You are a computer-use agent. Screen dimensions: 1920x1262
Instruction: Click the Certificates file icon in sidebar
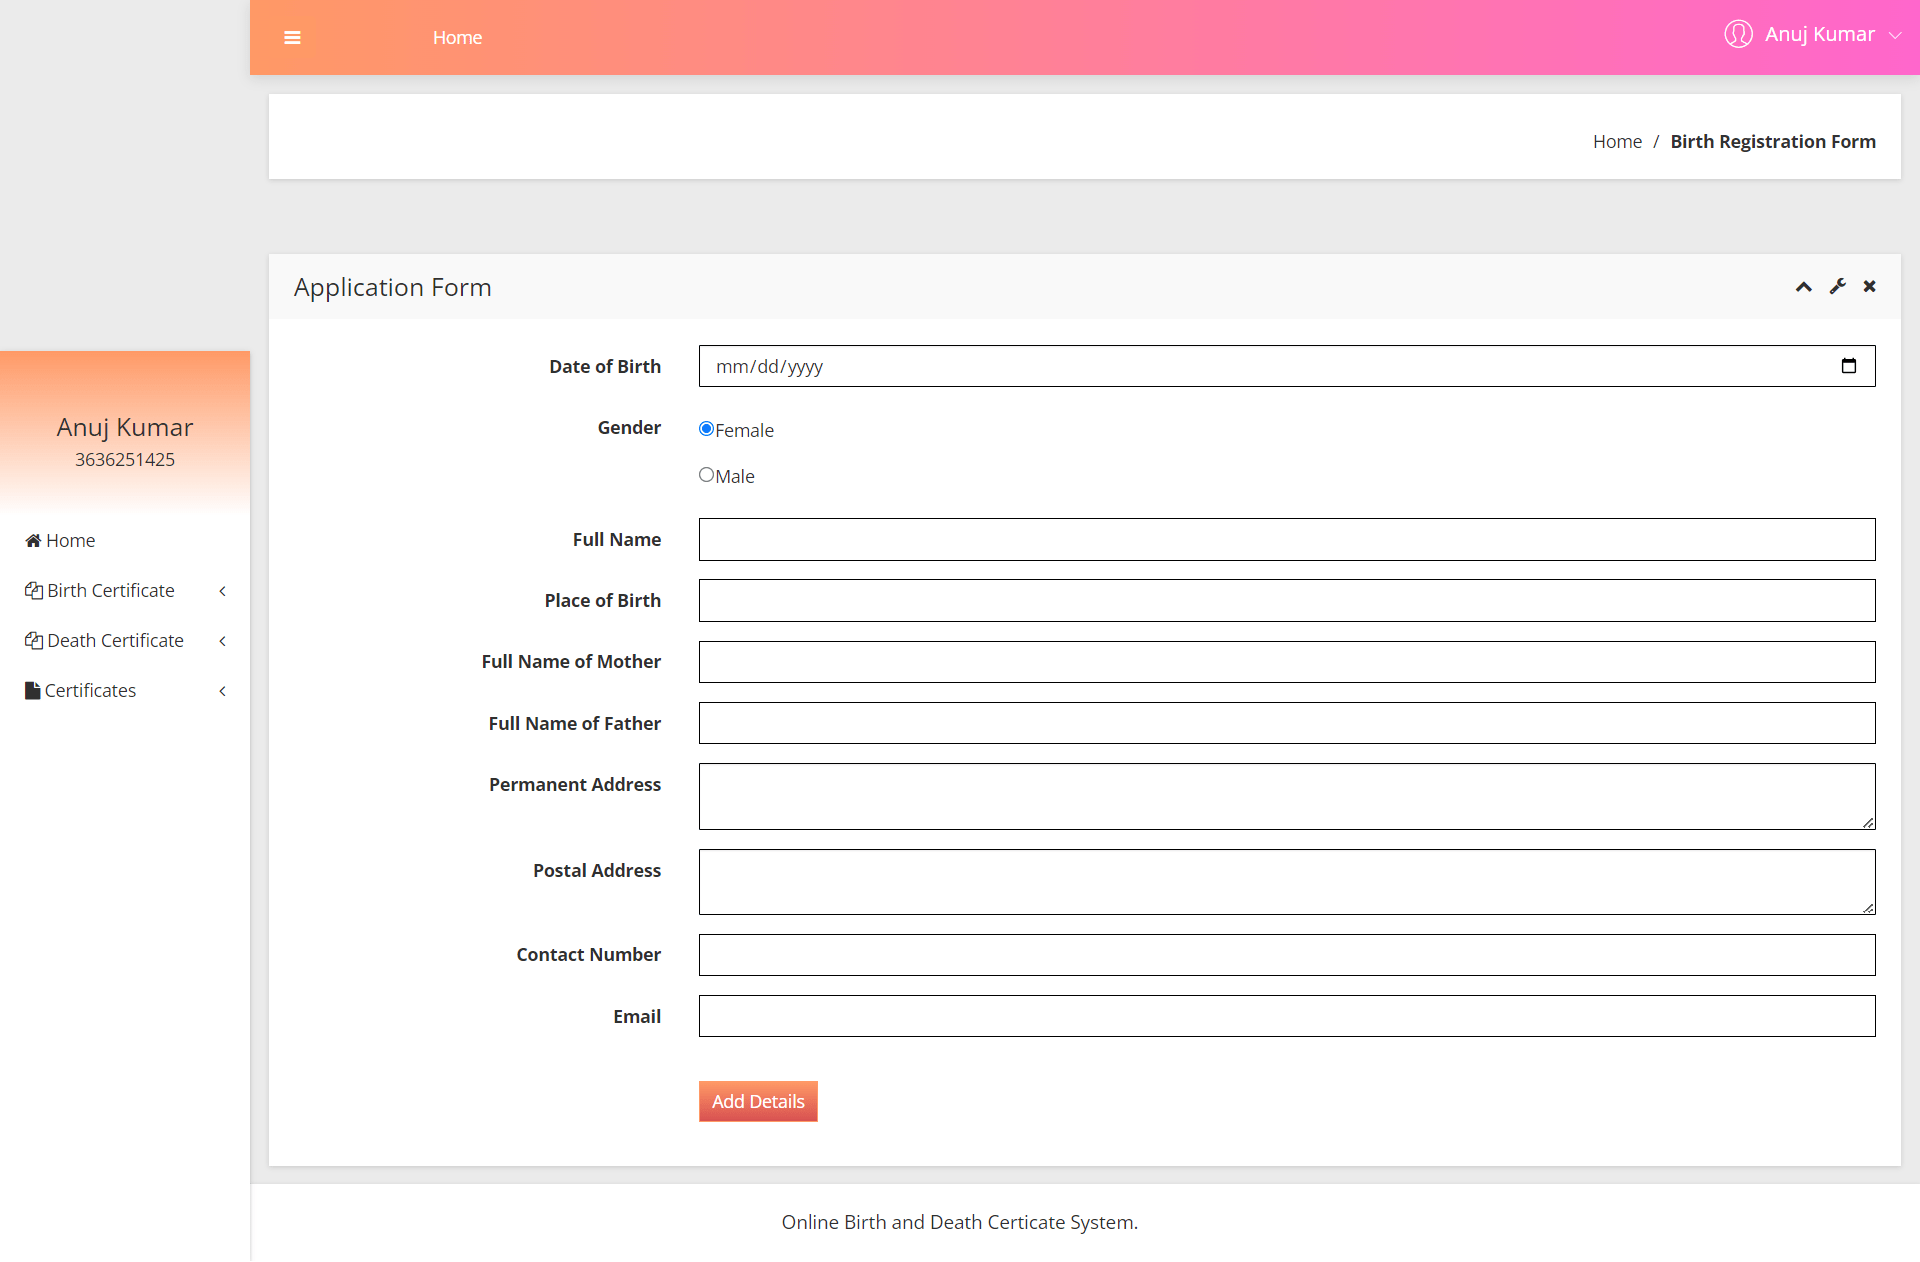(31, 690)
